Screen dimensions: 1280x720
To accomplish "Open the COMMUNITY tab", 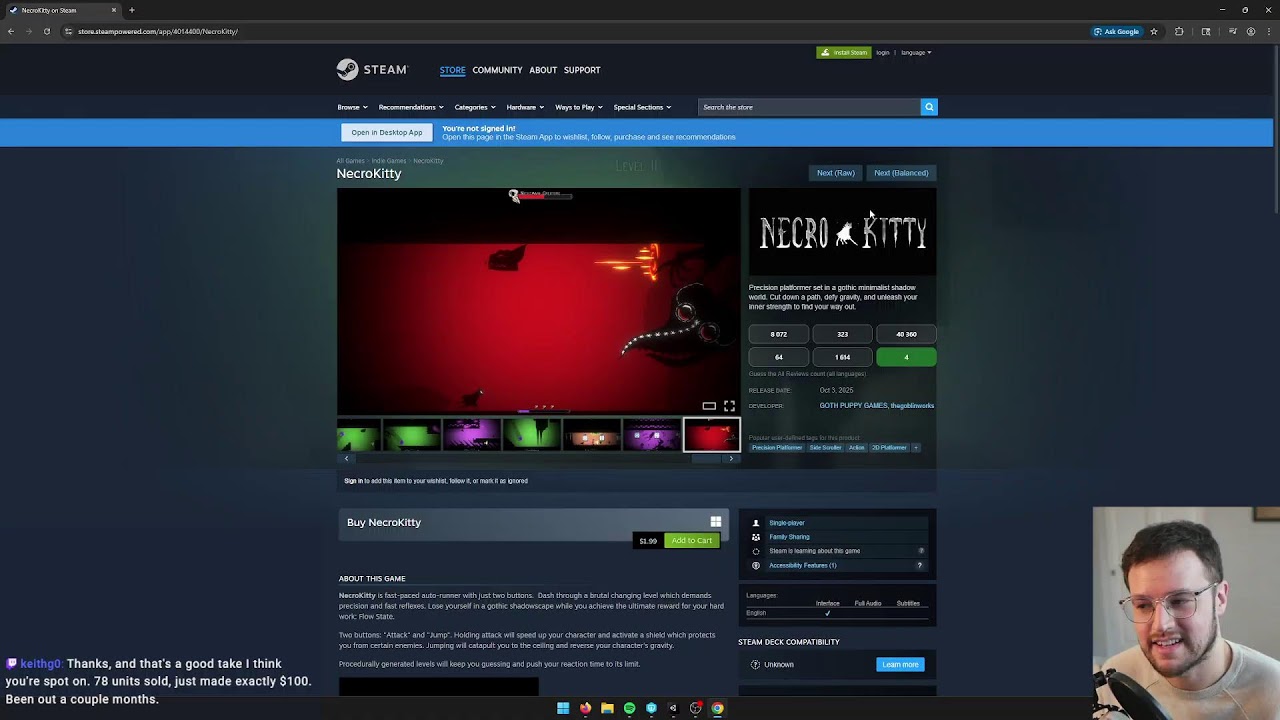I will tap(497, 70).
